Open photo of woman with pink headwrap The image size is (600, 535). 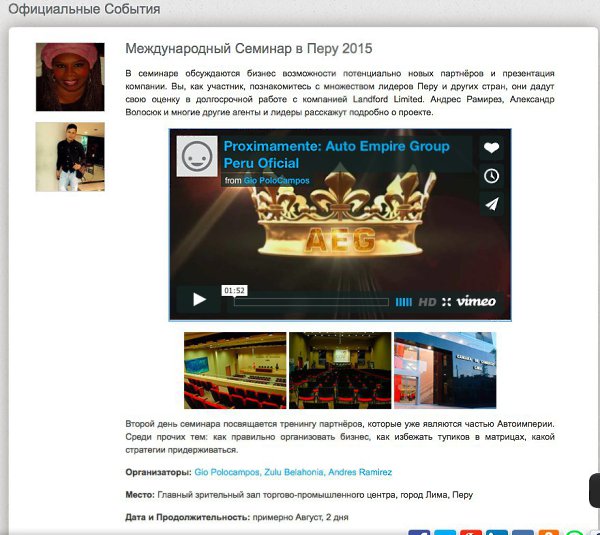(x=70, y=77)
